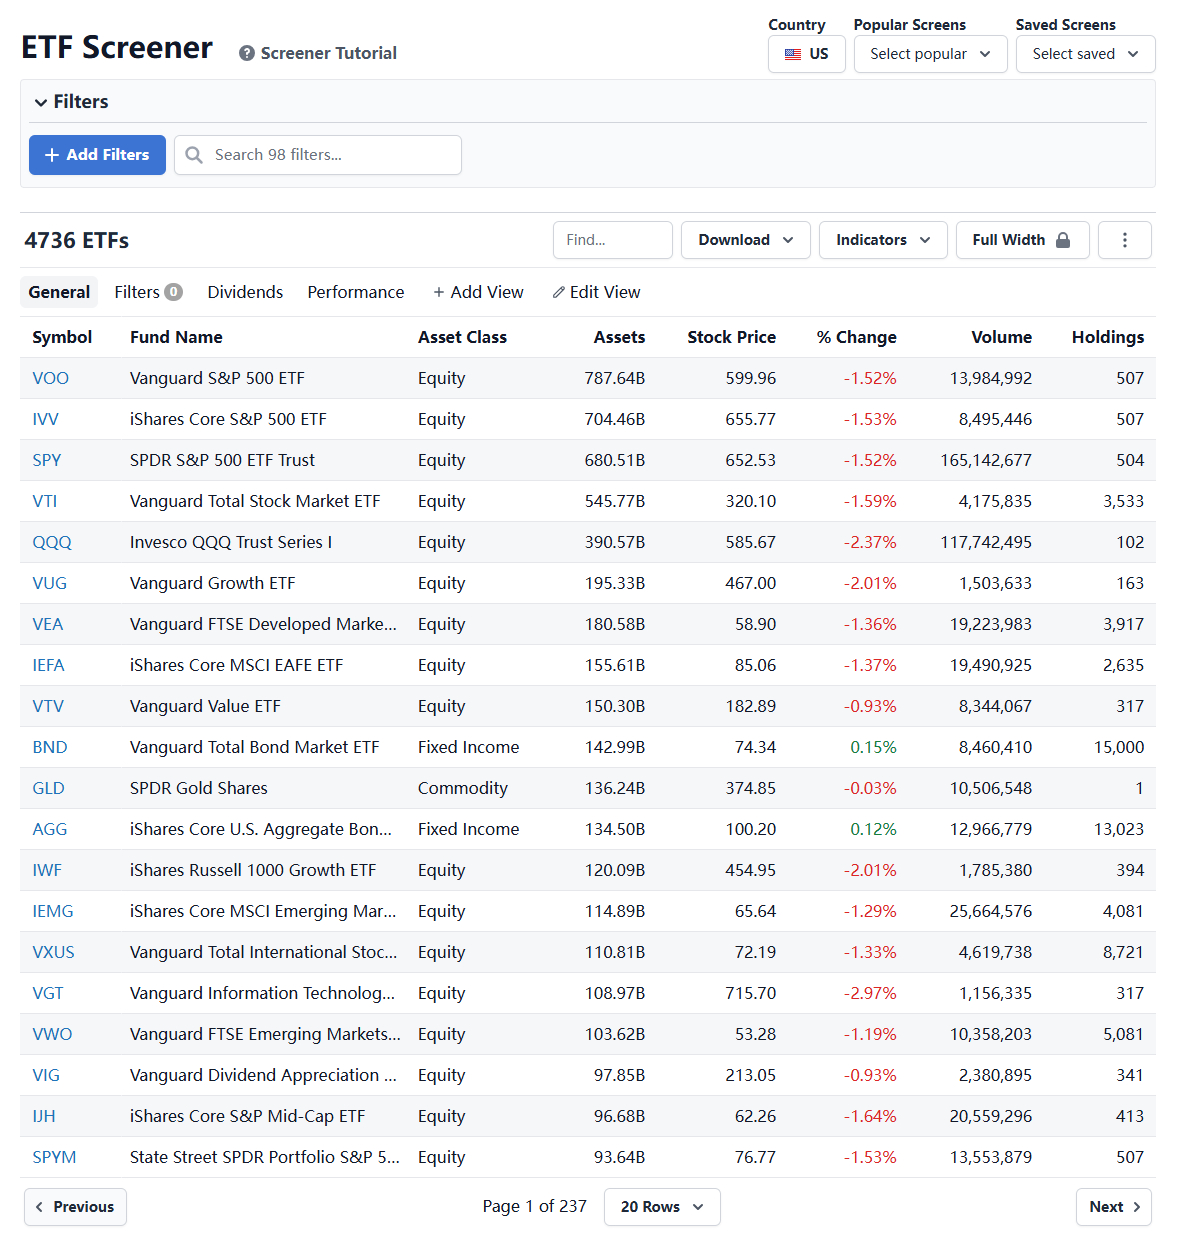This screenshot has height=1243, width=1181.
Task: Open the VUG ticker link
Action: 49,583
